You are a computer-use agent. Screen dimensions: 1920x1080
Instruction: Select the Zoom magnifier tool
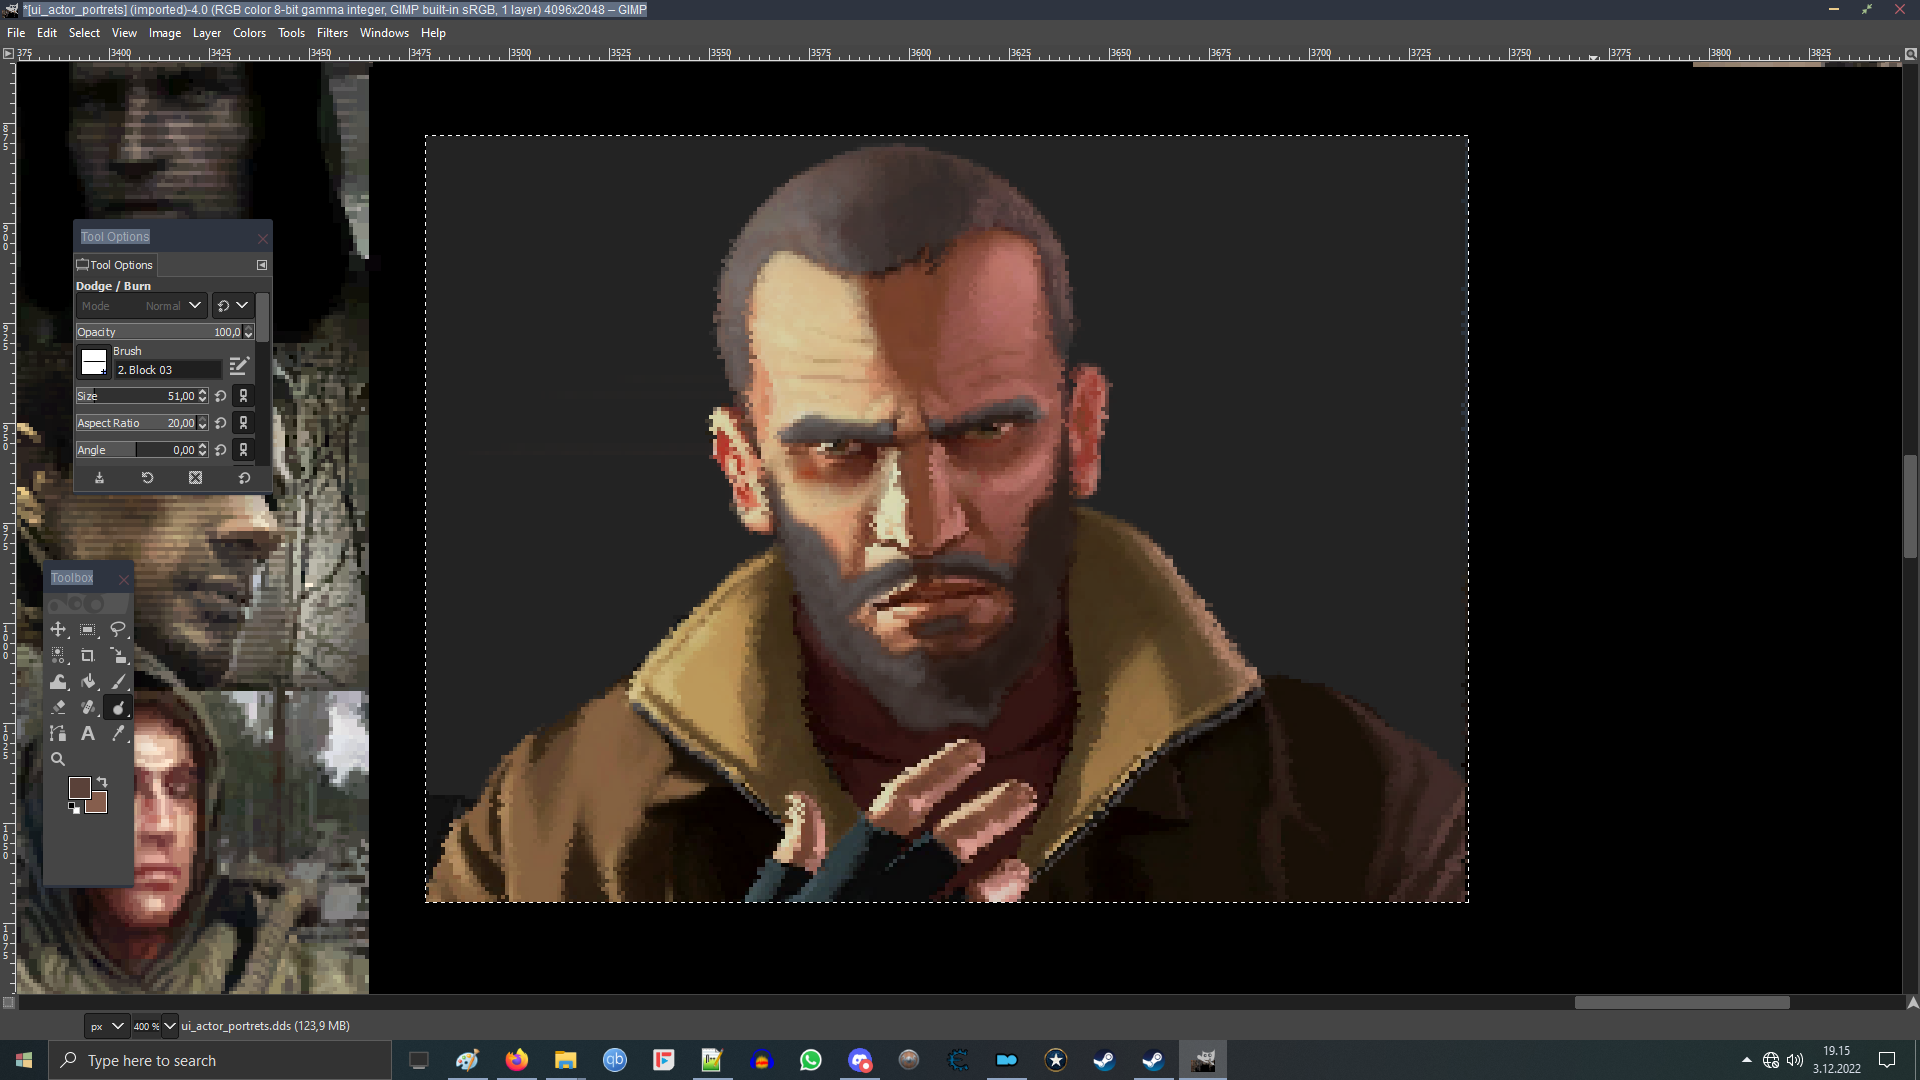coord(58,759)
